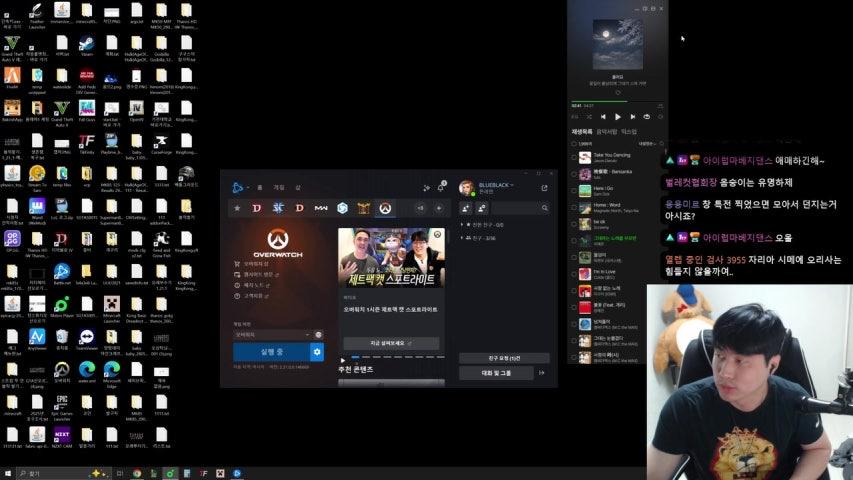
Task: Toggle repeat in music player
Action: click(x=646, y=116)
